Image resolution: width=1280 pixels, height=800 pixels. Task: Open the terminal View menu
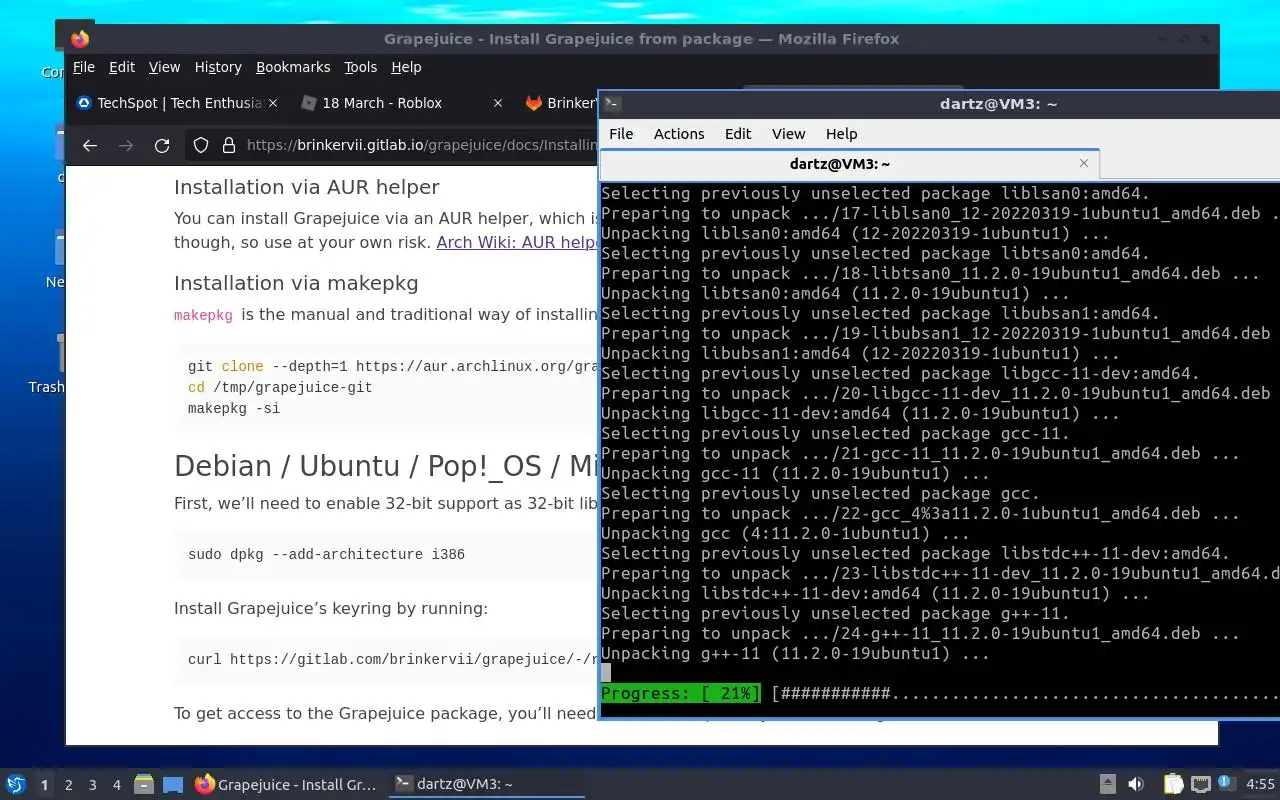point(788,134)
